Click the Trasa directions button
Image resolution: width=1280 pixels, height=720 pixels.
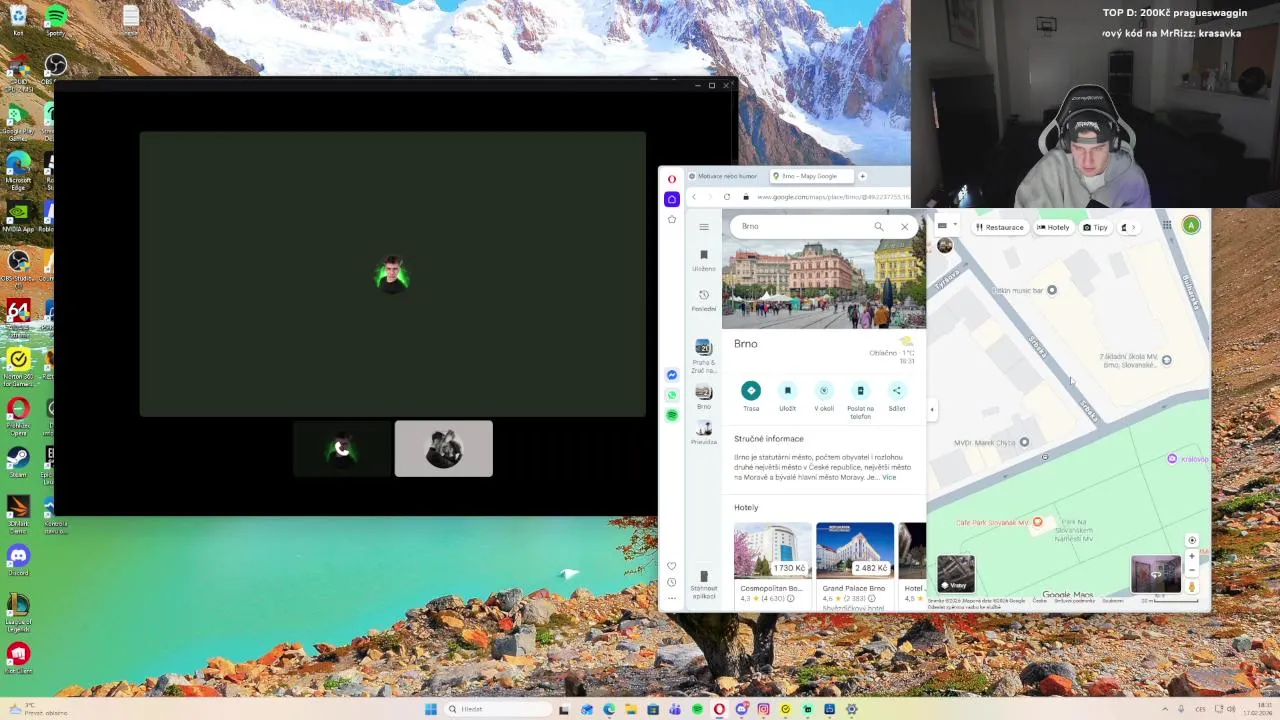(x=751, y=396)
